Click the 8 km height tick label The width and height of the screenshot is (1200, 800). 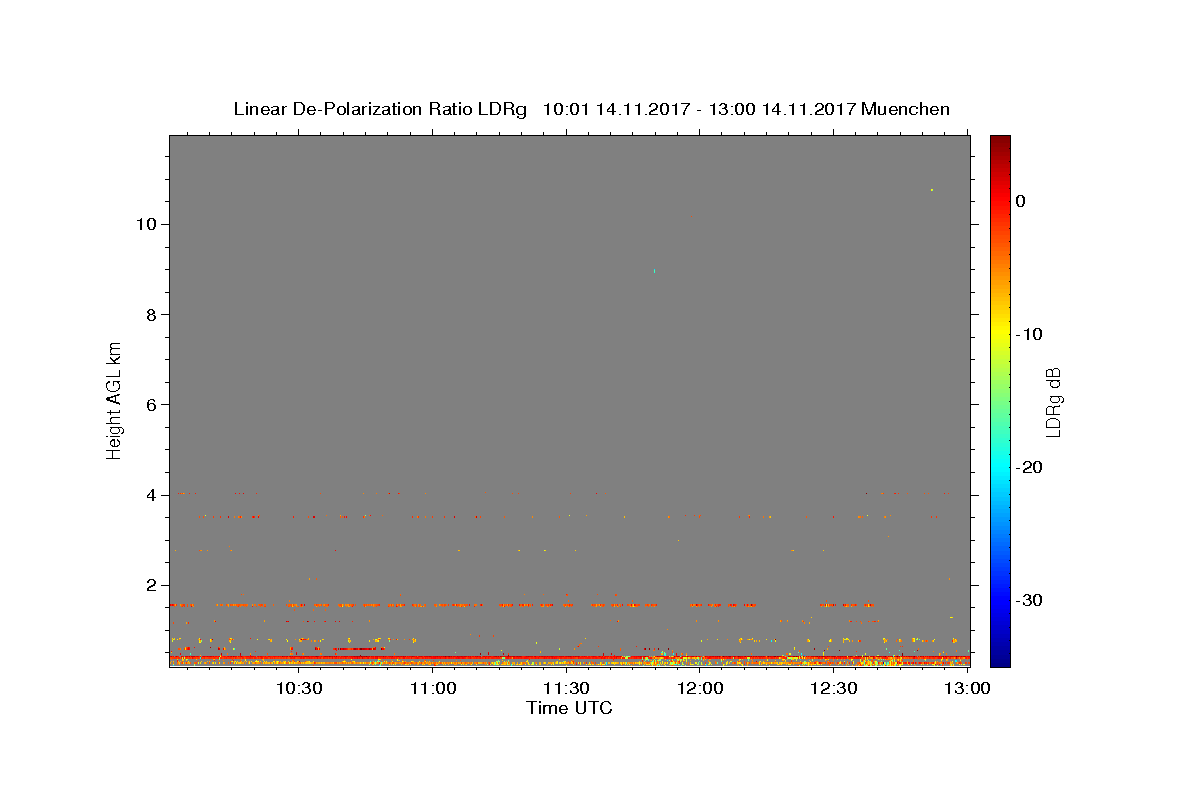coord(152,314)
